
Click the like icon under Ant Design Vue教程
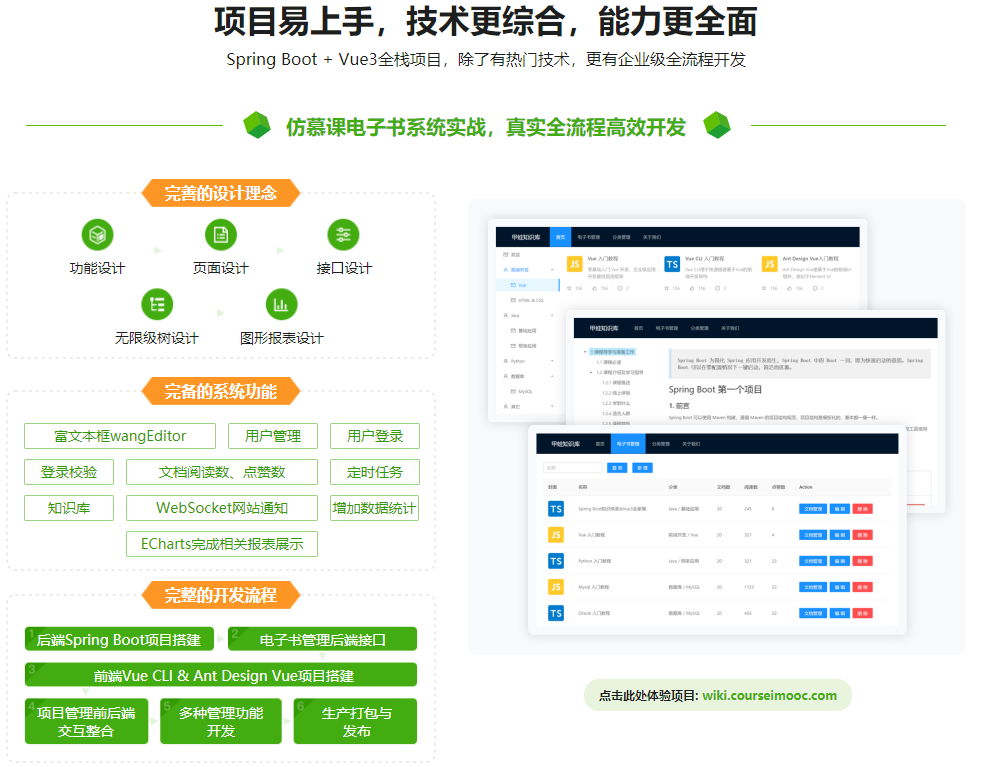coord(788,289)
